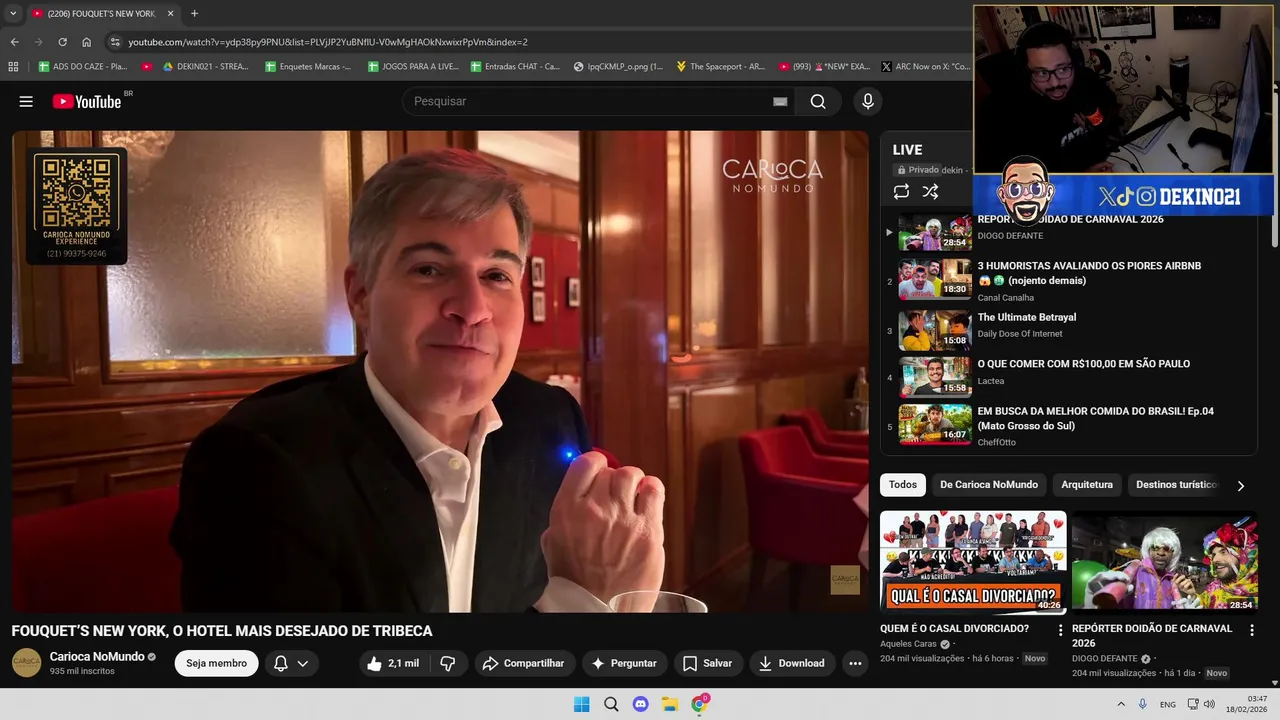1280x720 pixels.
Task: Open Windows taskbar search
Action: 611,704
